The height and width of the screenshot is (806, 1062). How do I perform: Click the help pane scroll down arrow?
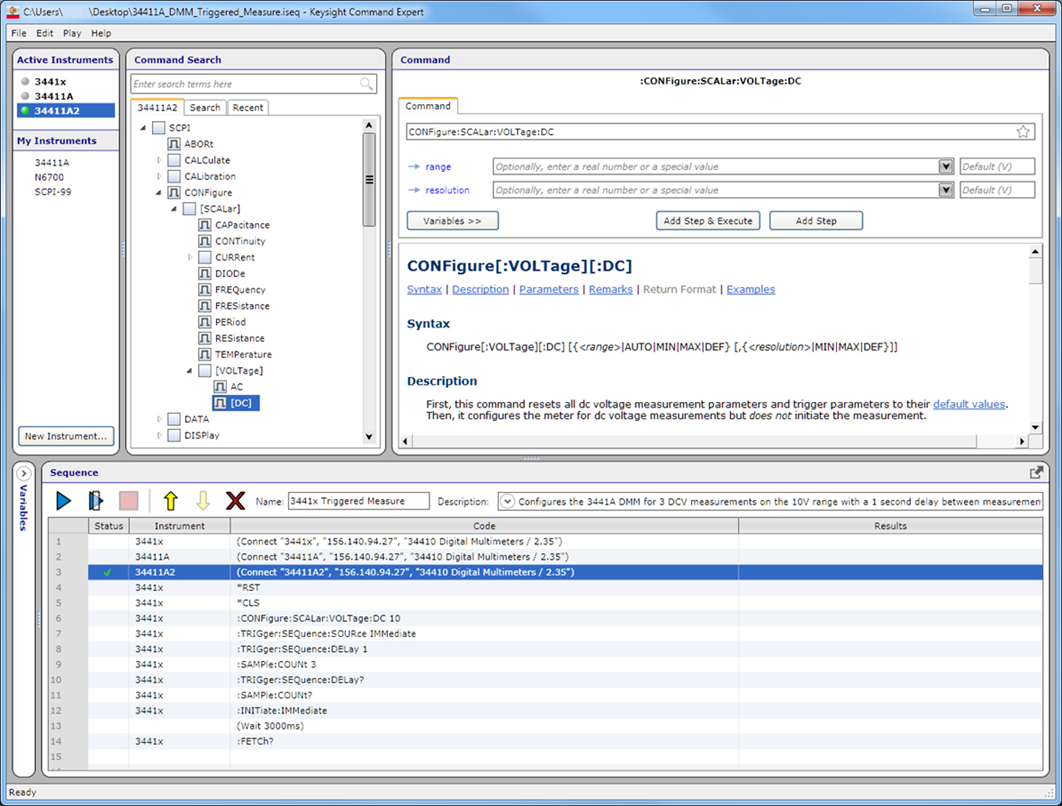[x=1035, y=427]
